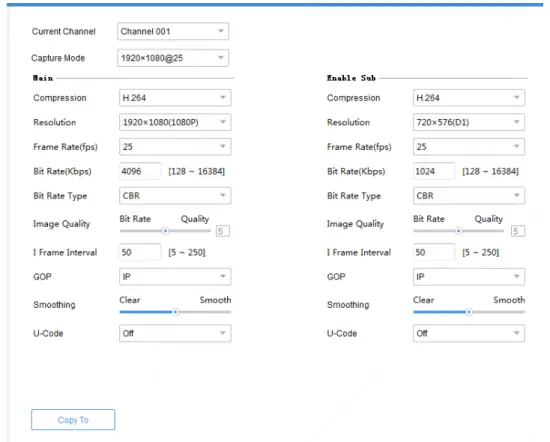Expand Sub stream Compression dropdown
This screenshot has width=550, height=442.
click(x=469, y=98)
